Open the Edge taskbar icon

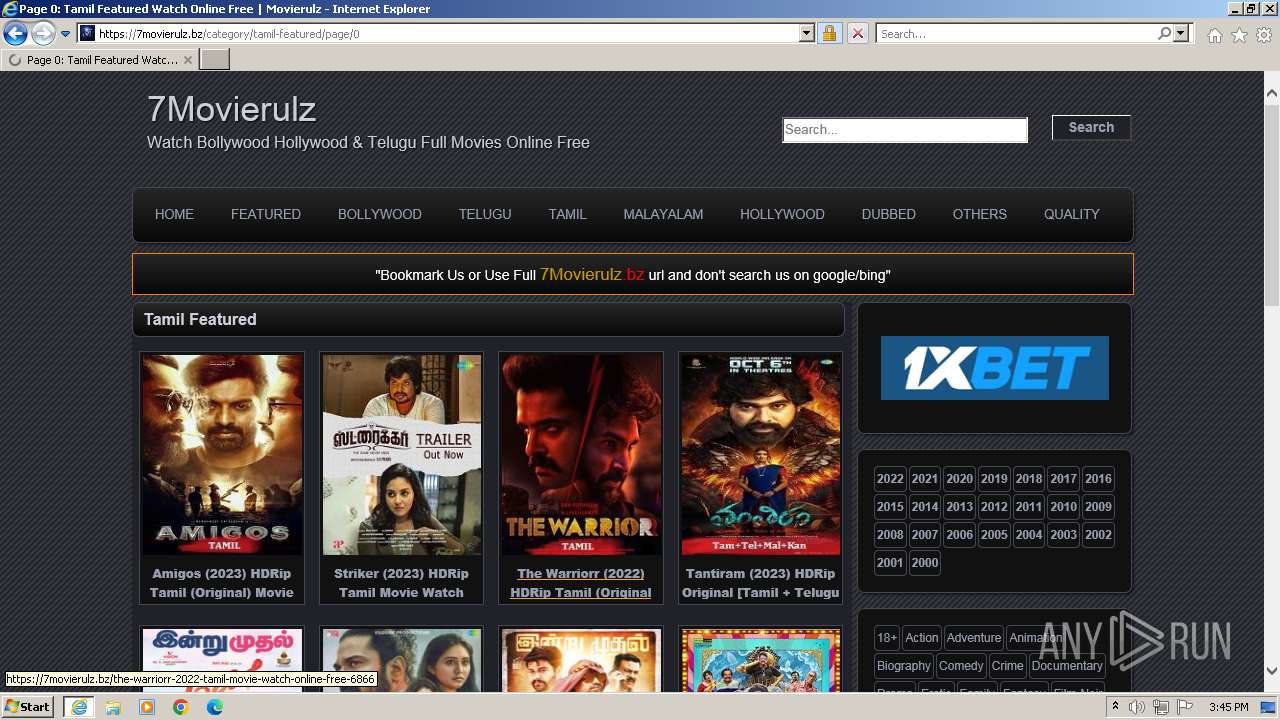click(x=215, y=707)
